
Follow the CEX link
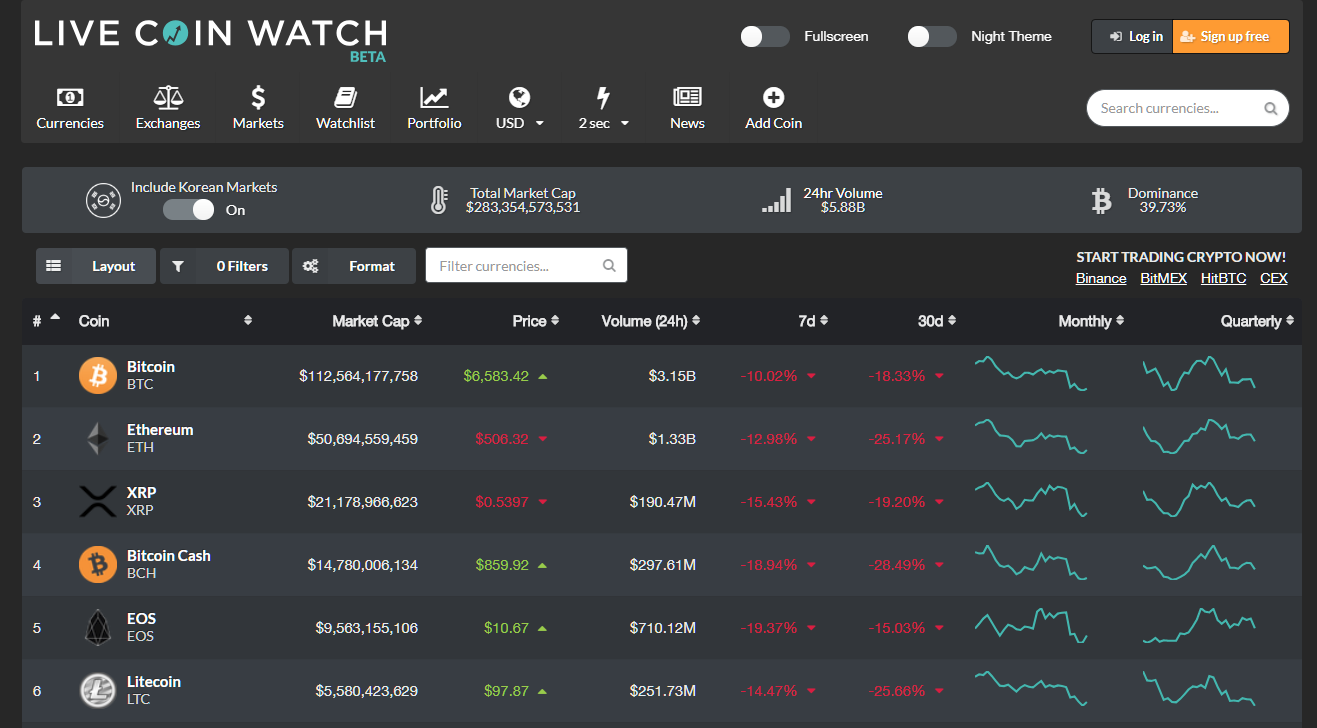click(1273, 278)
